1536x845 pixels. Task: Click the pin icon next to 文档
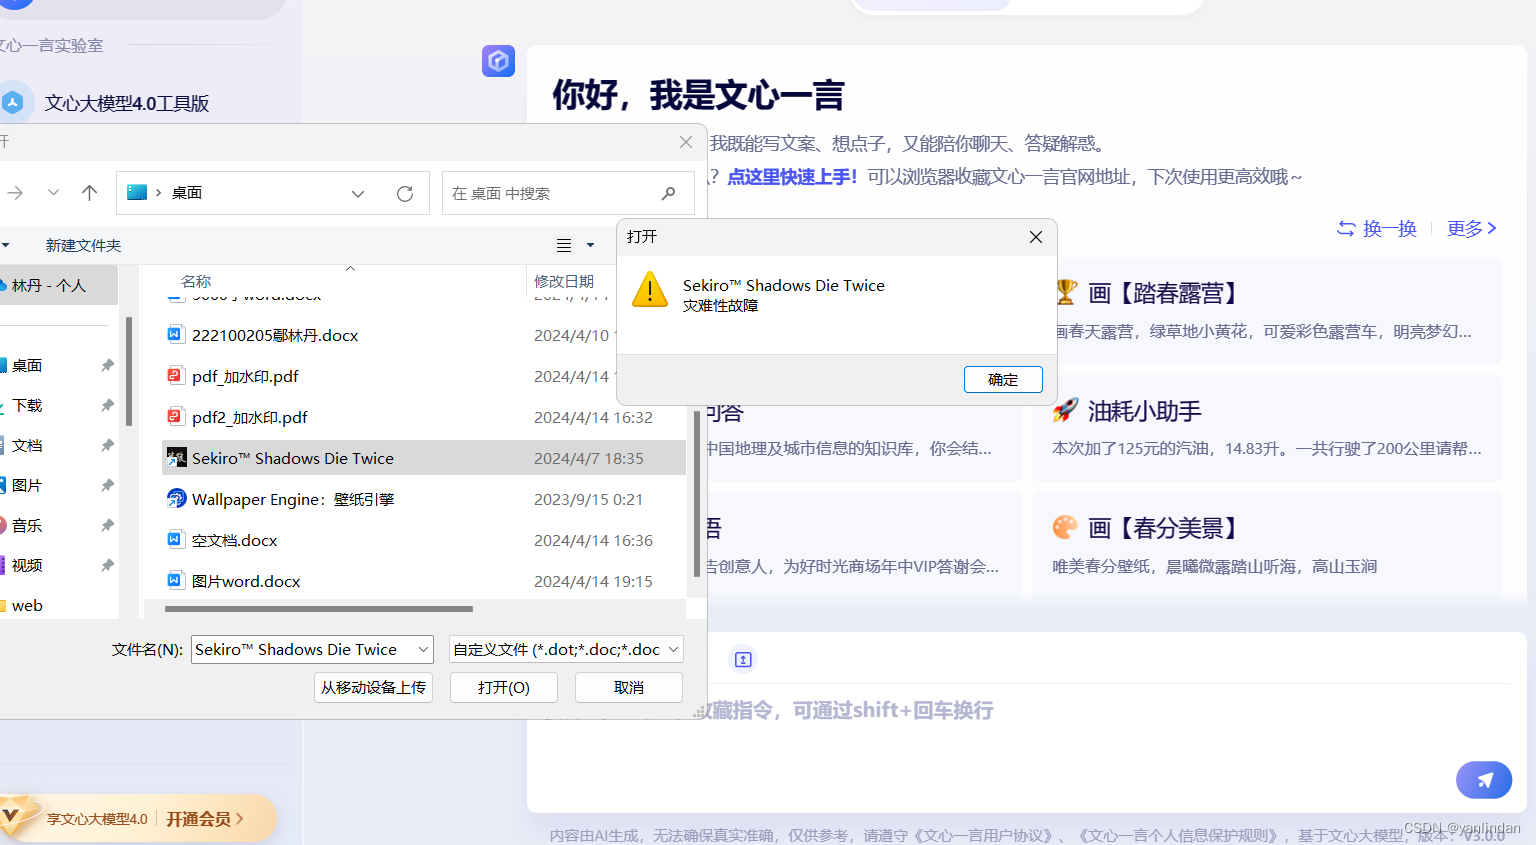point(107,445)
